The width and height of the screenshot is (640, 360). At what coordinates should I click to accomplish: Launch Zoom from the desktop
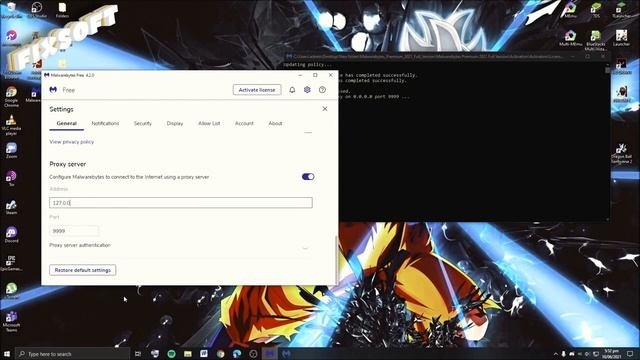coord(11,150)
